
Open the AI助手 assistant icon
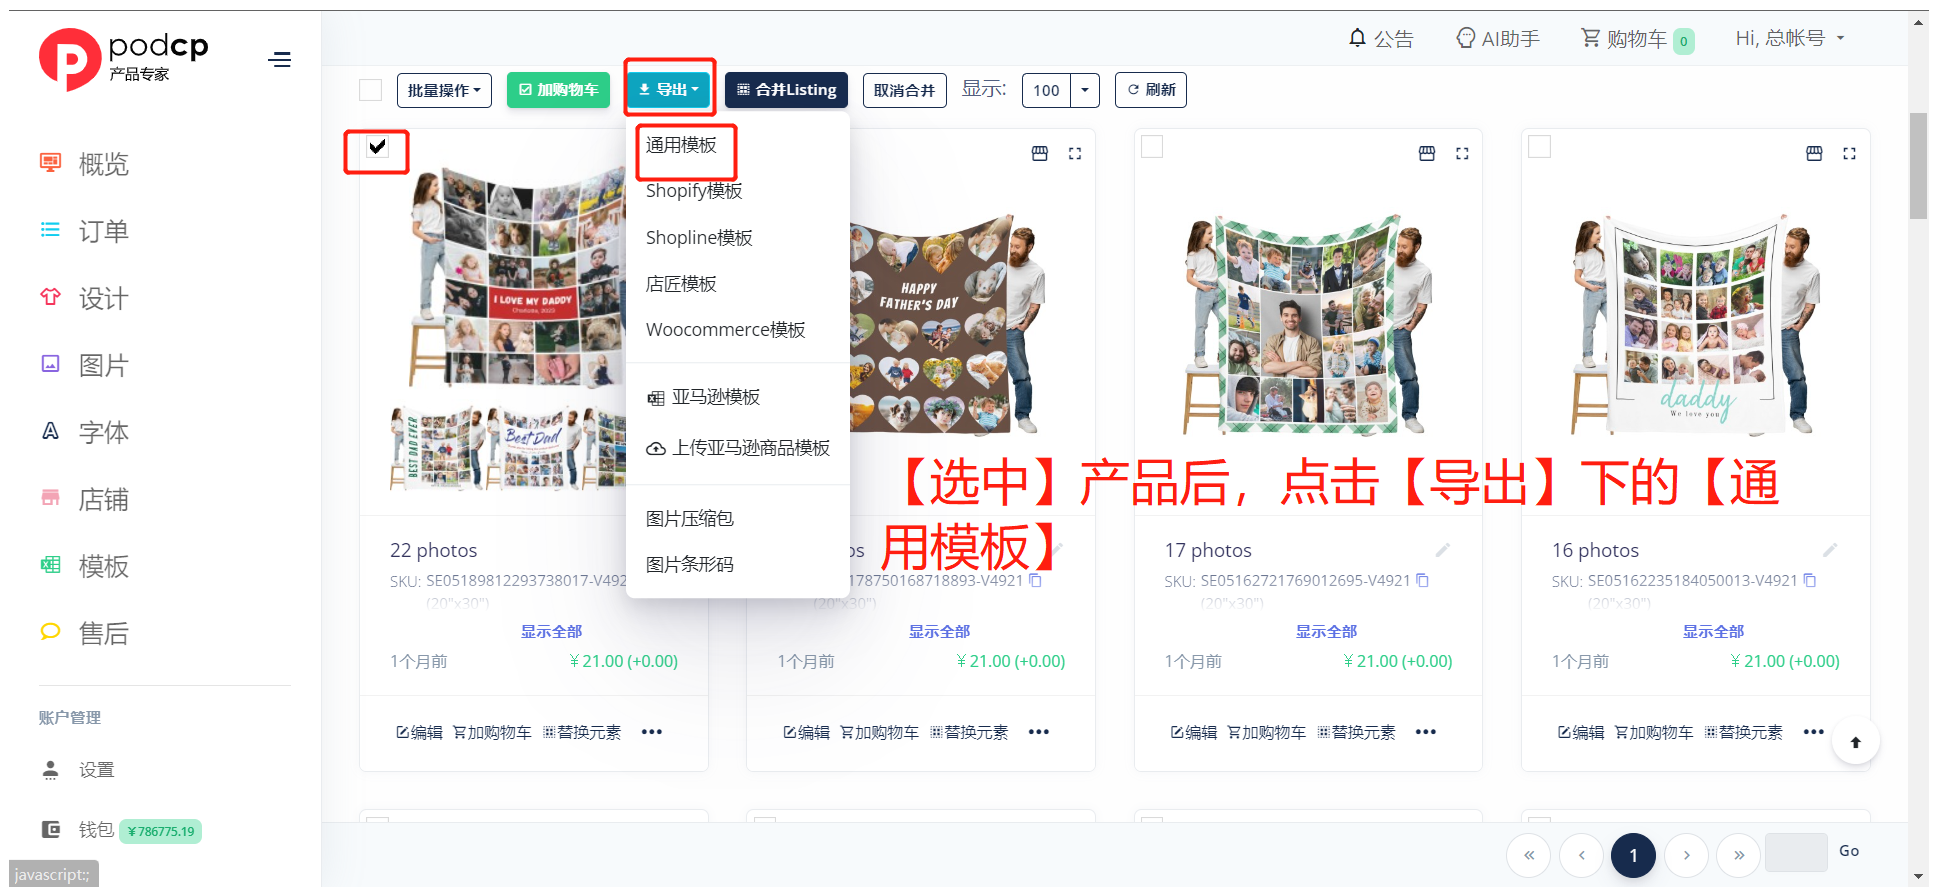[x=1465, y=38]
